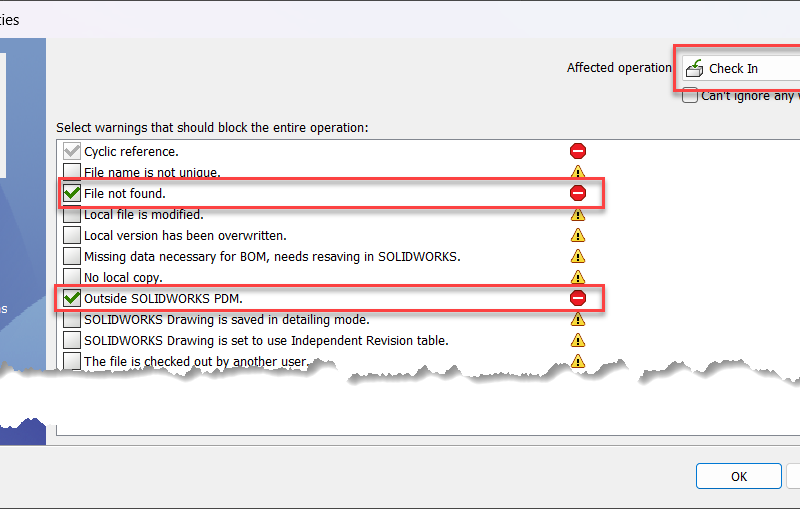Click the red block icon for File not found
The height and width of the screenshot is (509, 800).
[577, 193]
